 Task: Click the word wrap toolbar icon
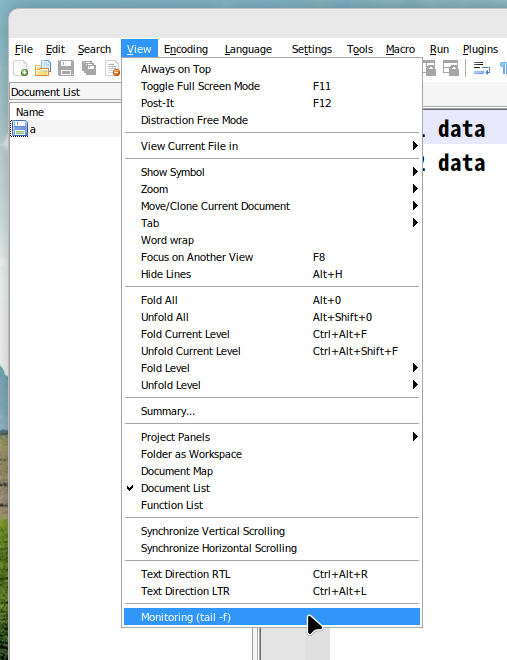pyautogui.click(x=481, y=68)
